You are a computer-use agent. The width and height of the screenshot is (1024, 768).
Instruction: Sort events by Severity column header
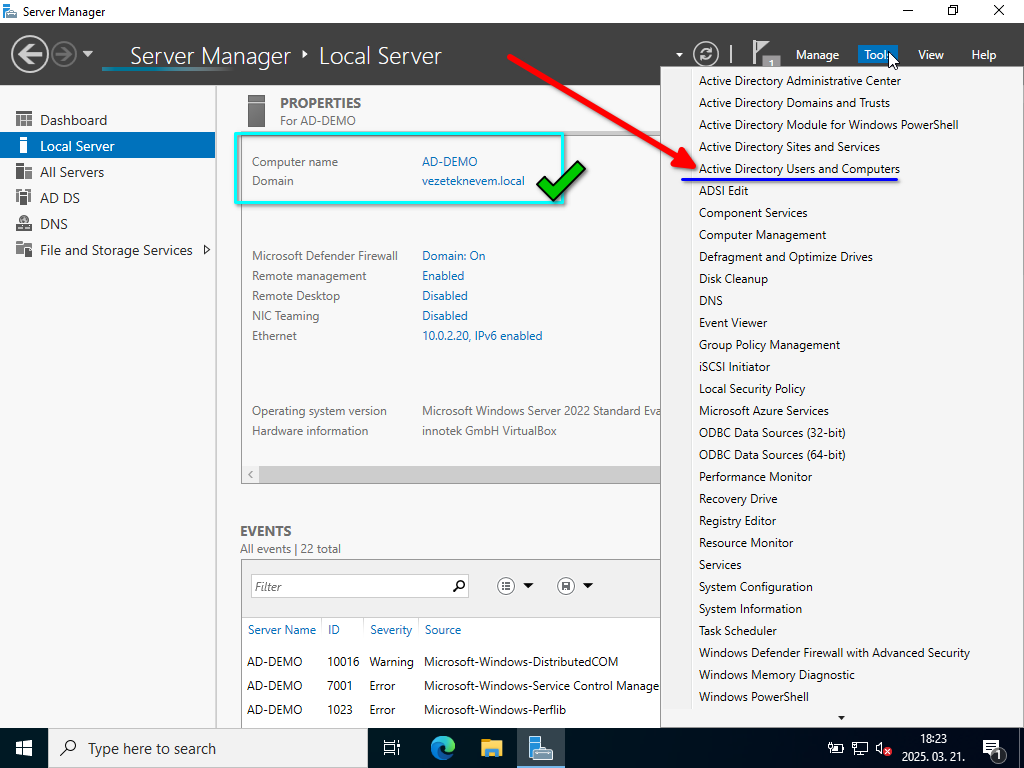(x=391, y=630)
